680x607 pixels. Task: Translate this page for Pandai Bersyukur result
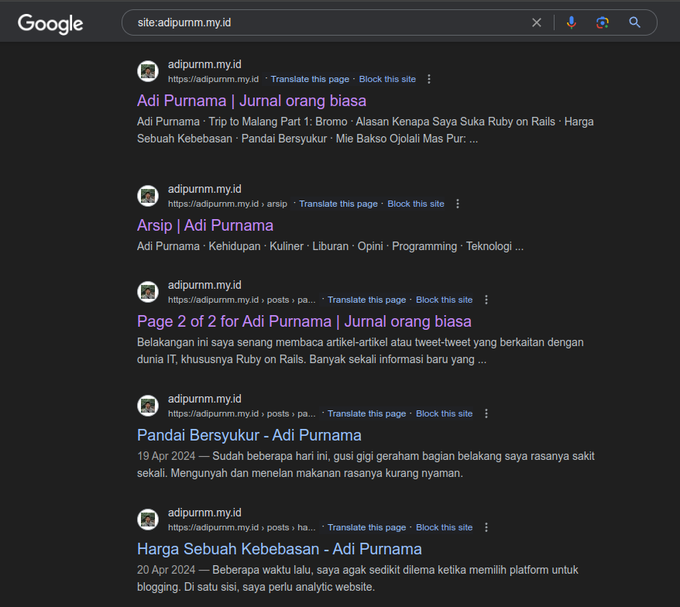pyautogui.click(x=367, y=414)
